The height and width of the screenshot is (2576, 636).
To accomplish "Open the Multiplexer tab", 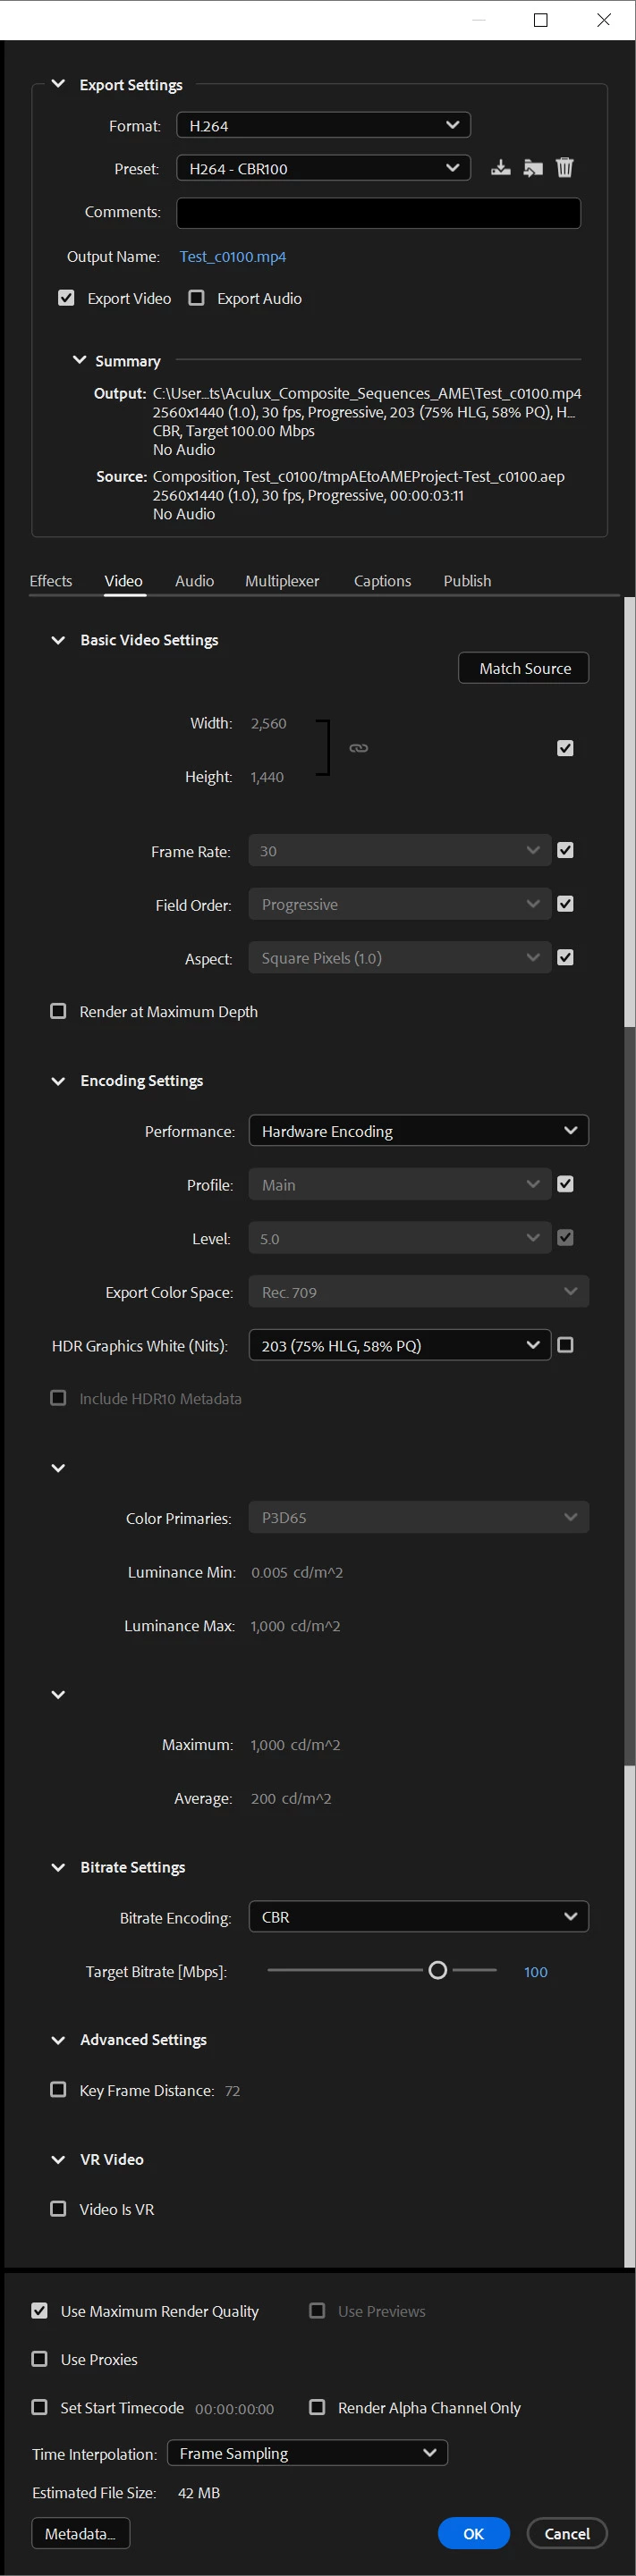I will [282, 581].
